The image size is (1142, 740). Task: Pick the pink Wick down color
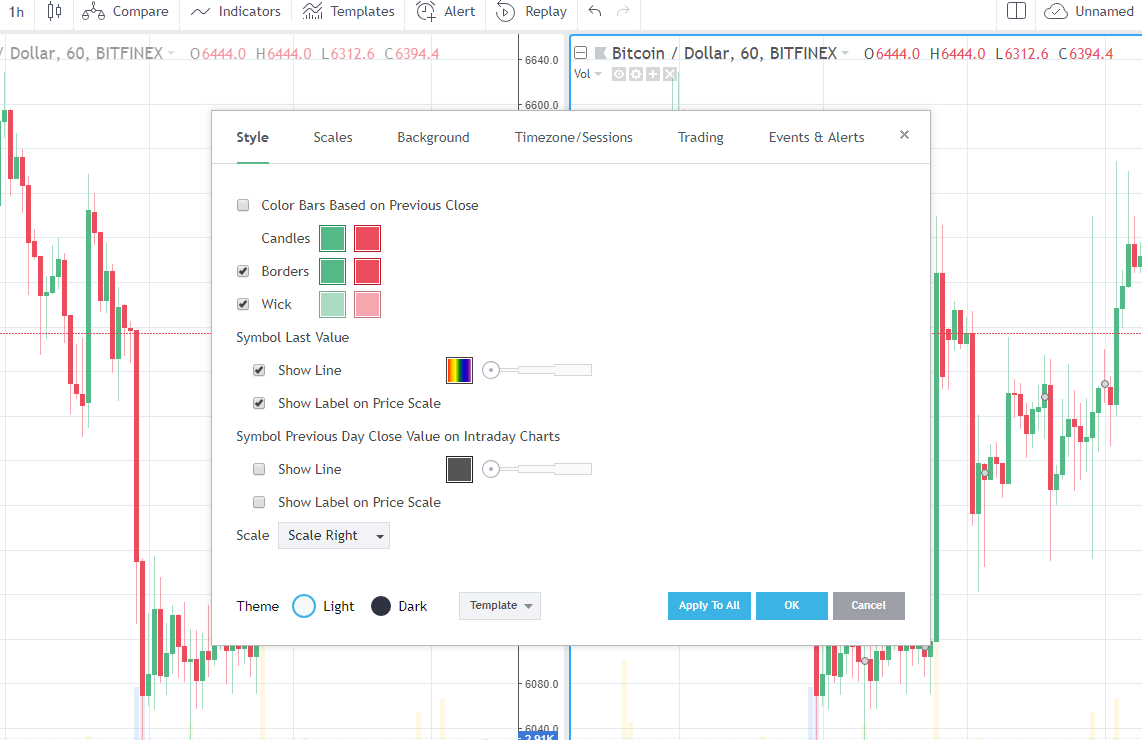tap(367, 304)
